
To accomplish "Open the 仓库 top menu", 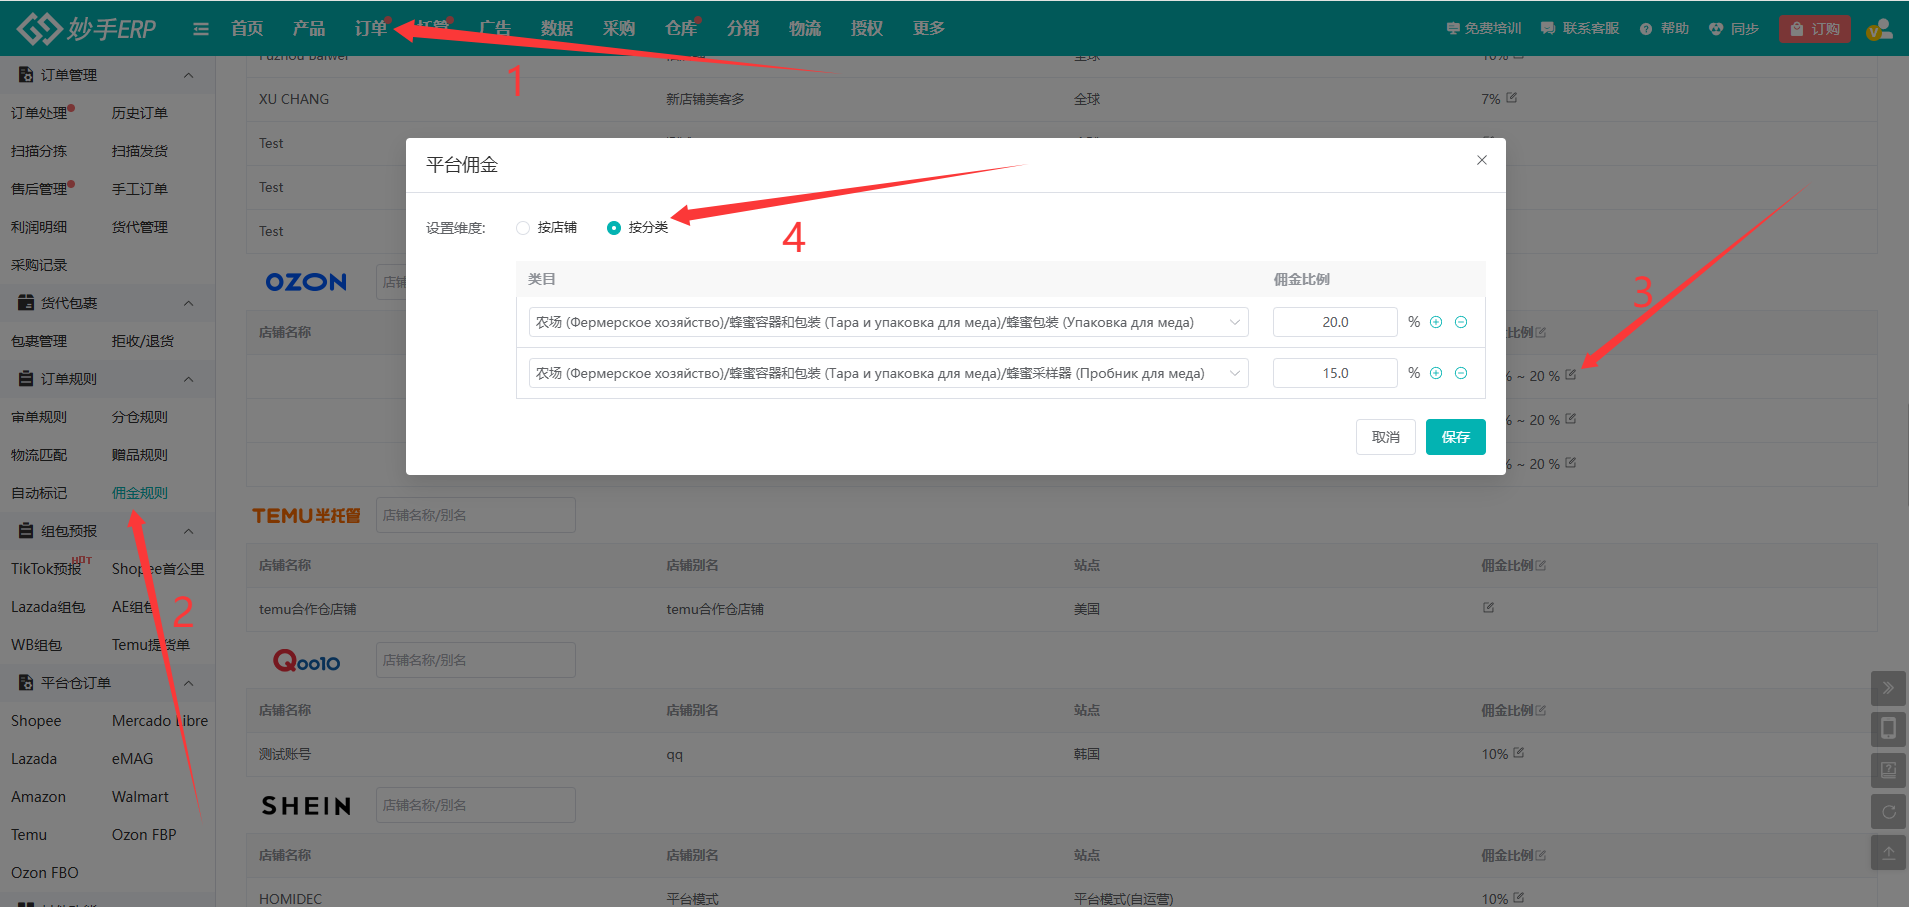I will [681, 29].
